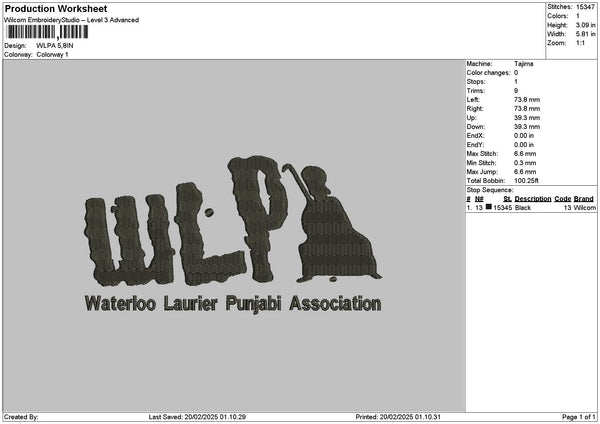
Task: Click the 'Created By:' footer label
Action: point(21,417)
